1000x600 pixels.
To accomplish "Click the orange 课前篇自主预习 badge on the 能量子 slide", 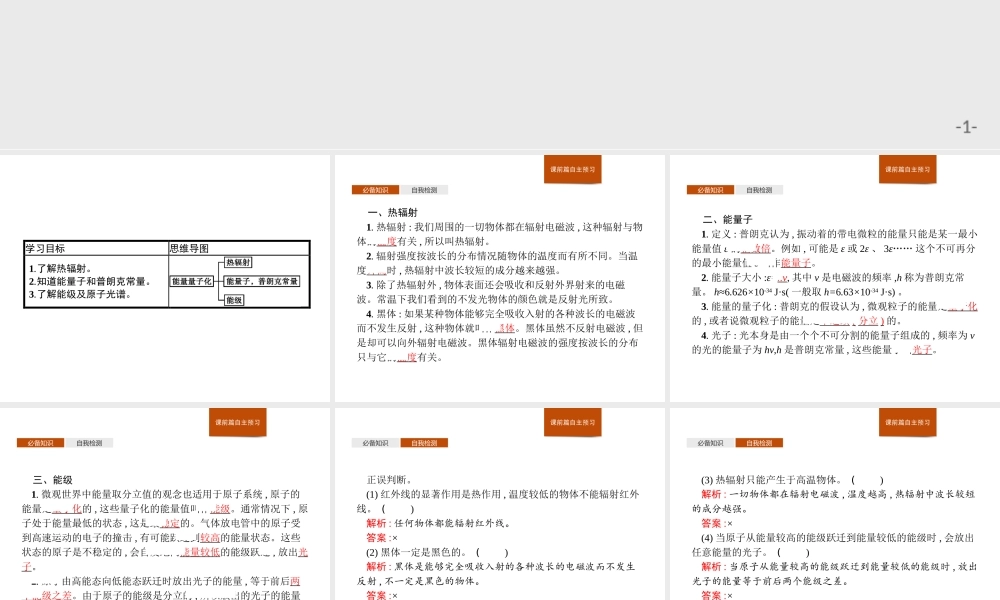I will [x=908, y=169].
